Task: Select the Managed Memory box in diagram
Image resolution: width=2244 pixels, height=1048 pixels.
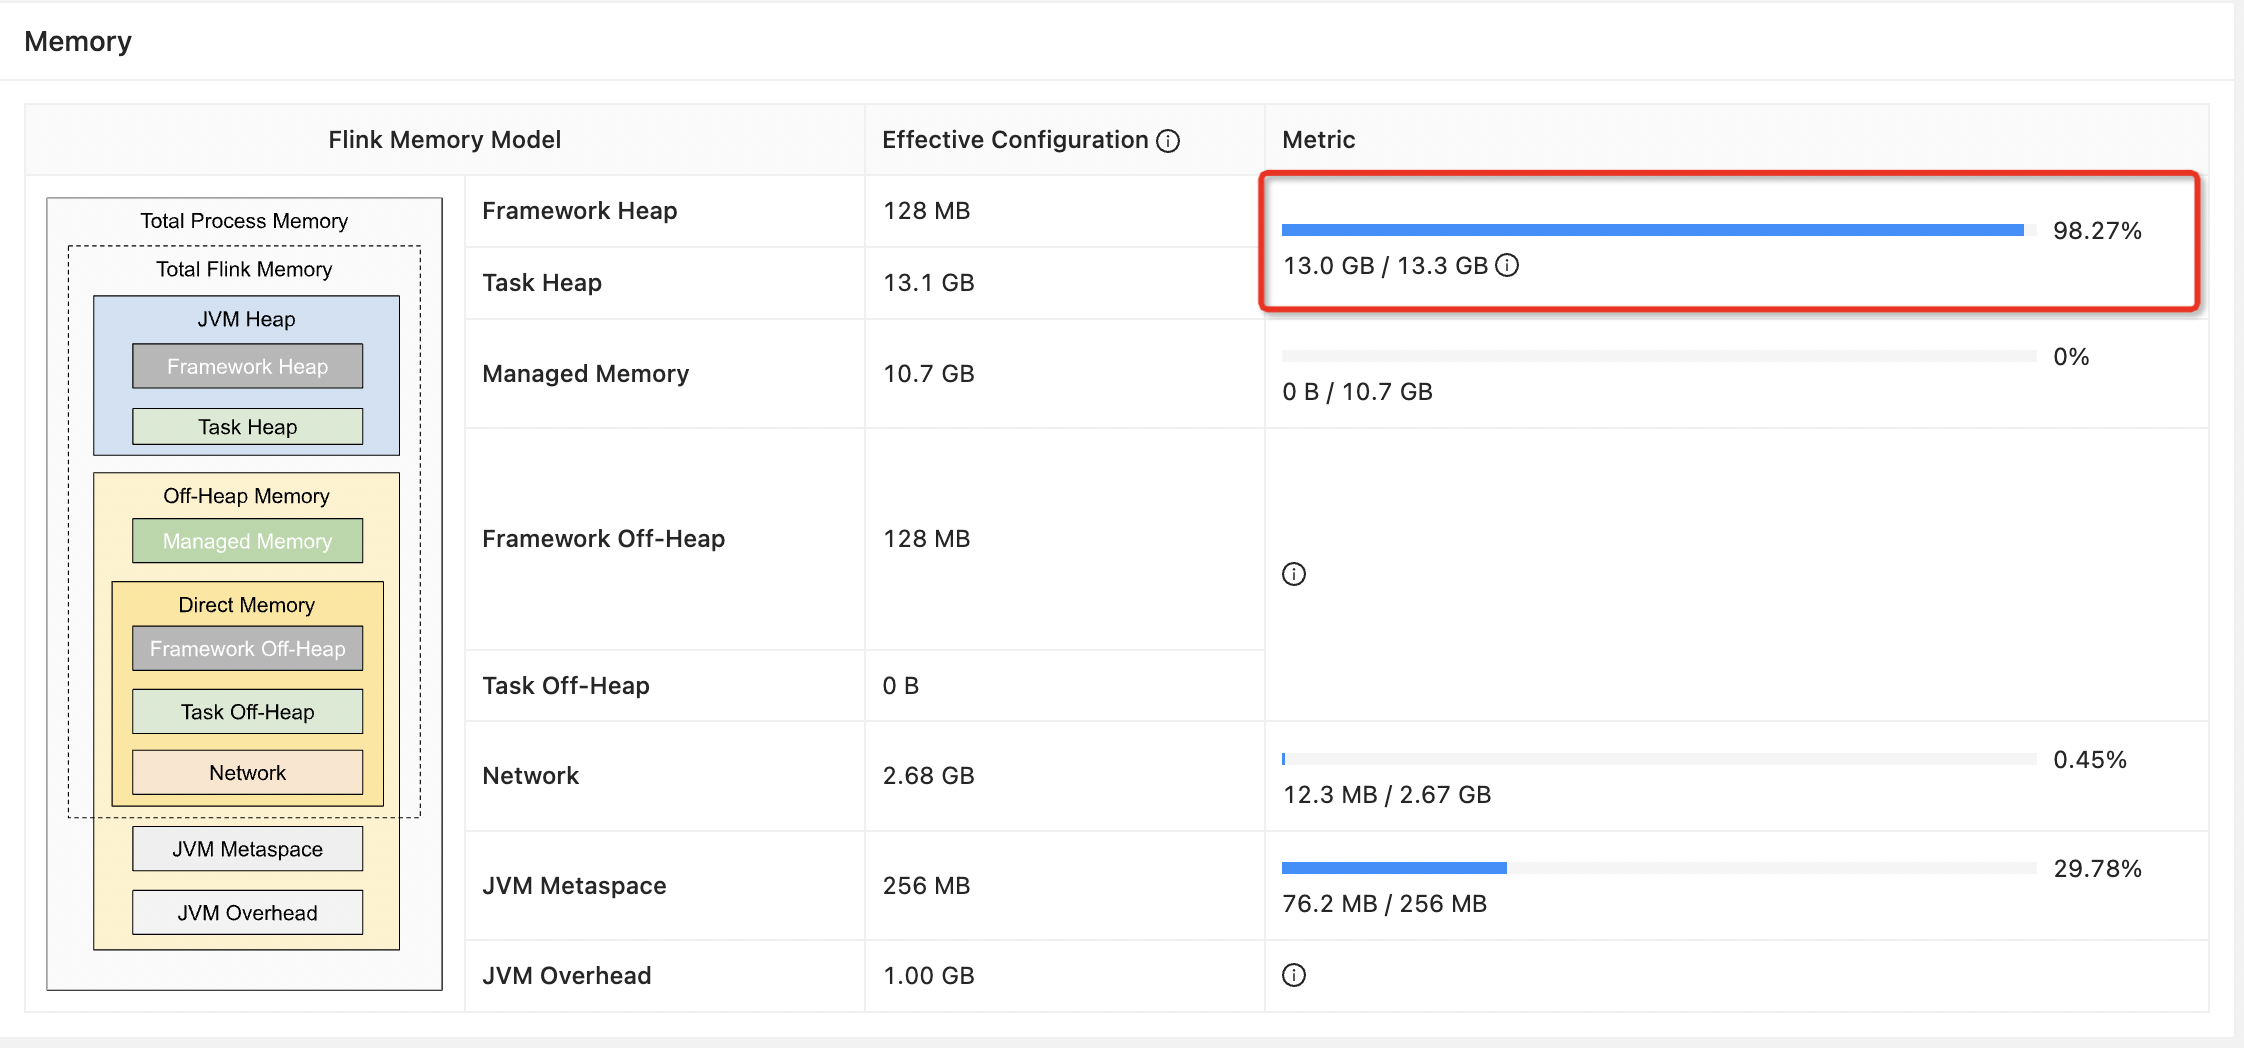Action: pos(247,541)
